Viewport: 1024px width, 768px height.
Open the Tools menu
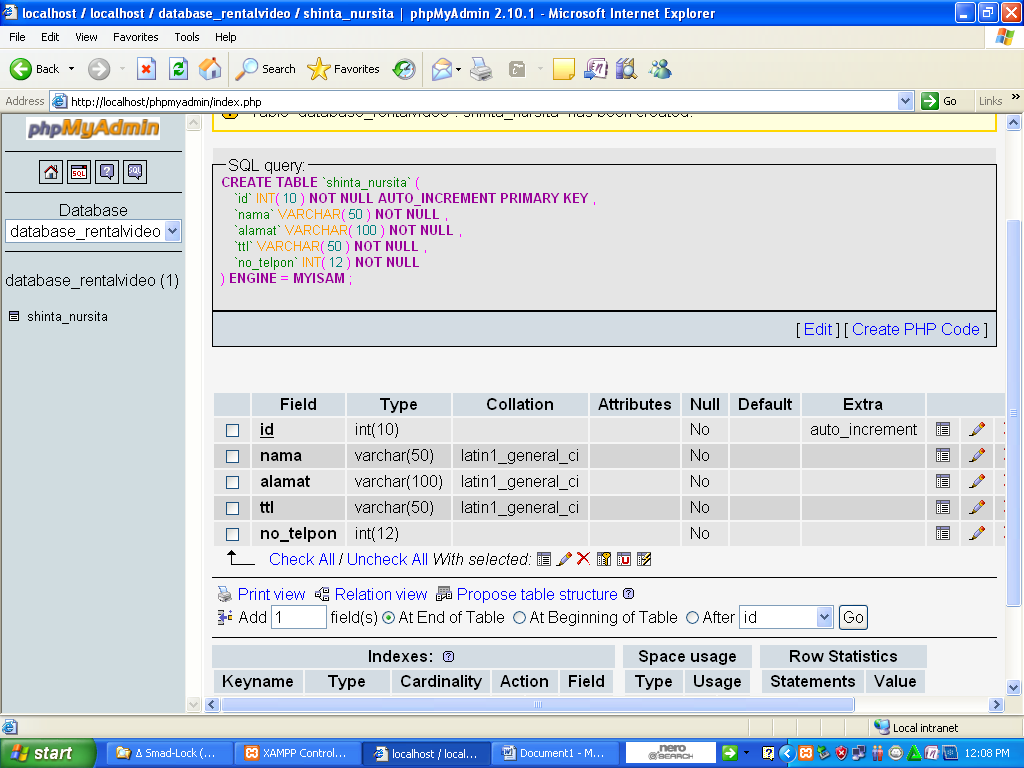tap(187, 37)
